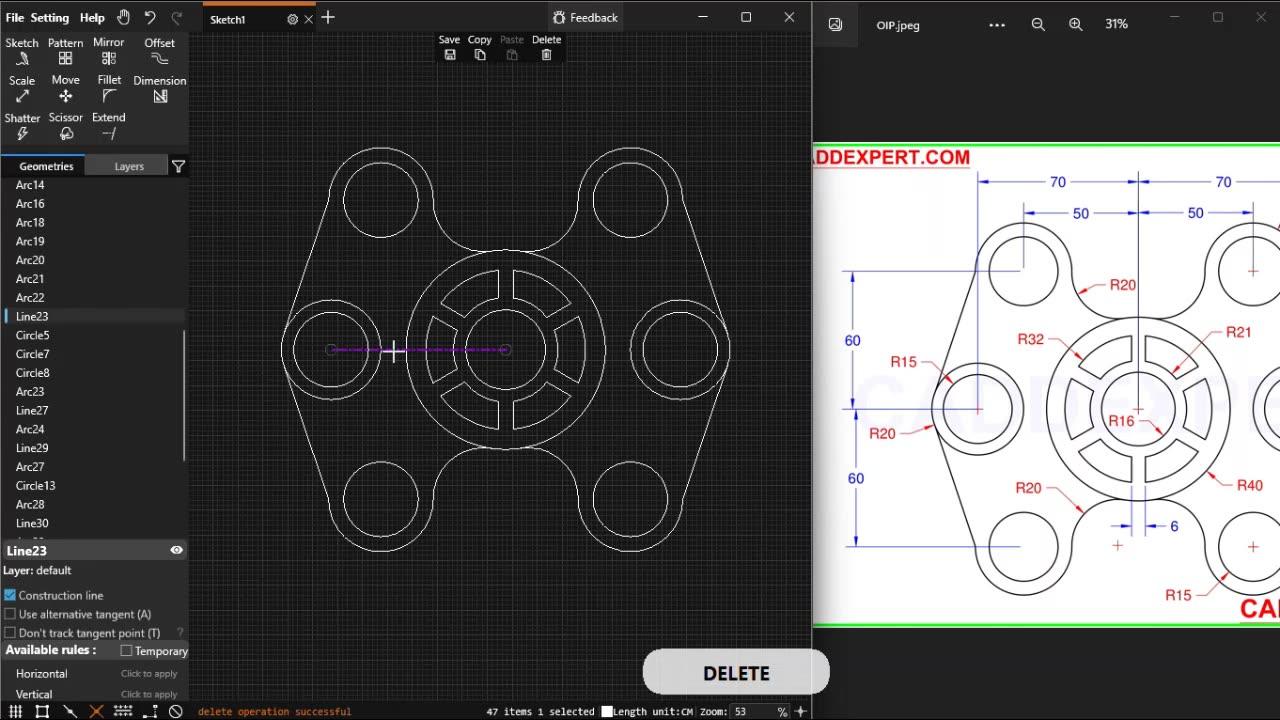Copy the selected geometry
Screen dimensions: 1280x720
(x=480, y=48)
